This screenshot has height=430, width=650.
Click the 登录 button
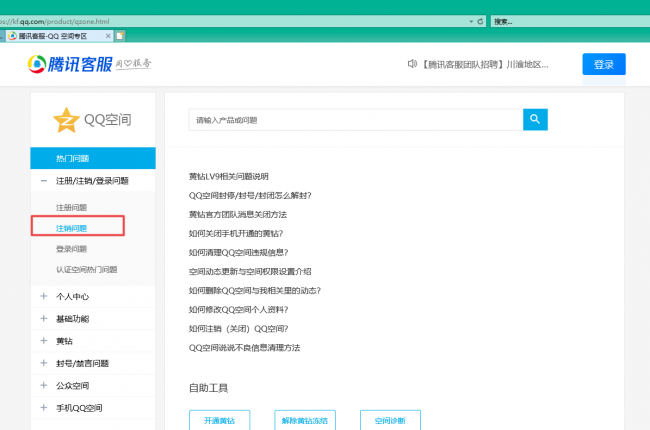pos(604,64)
